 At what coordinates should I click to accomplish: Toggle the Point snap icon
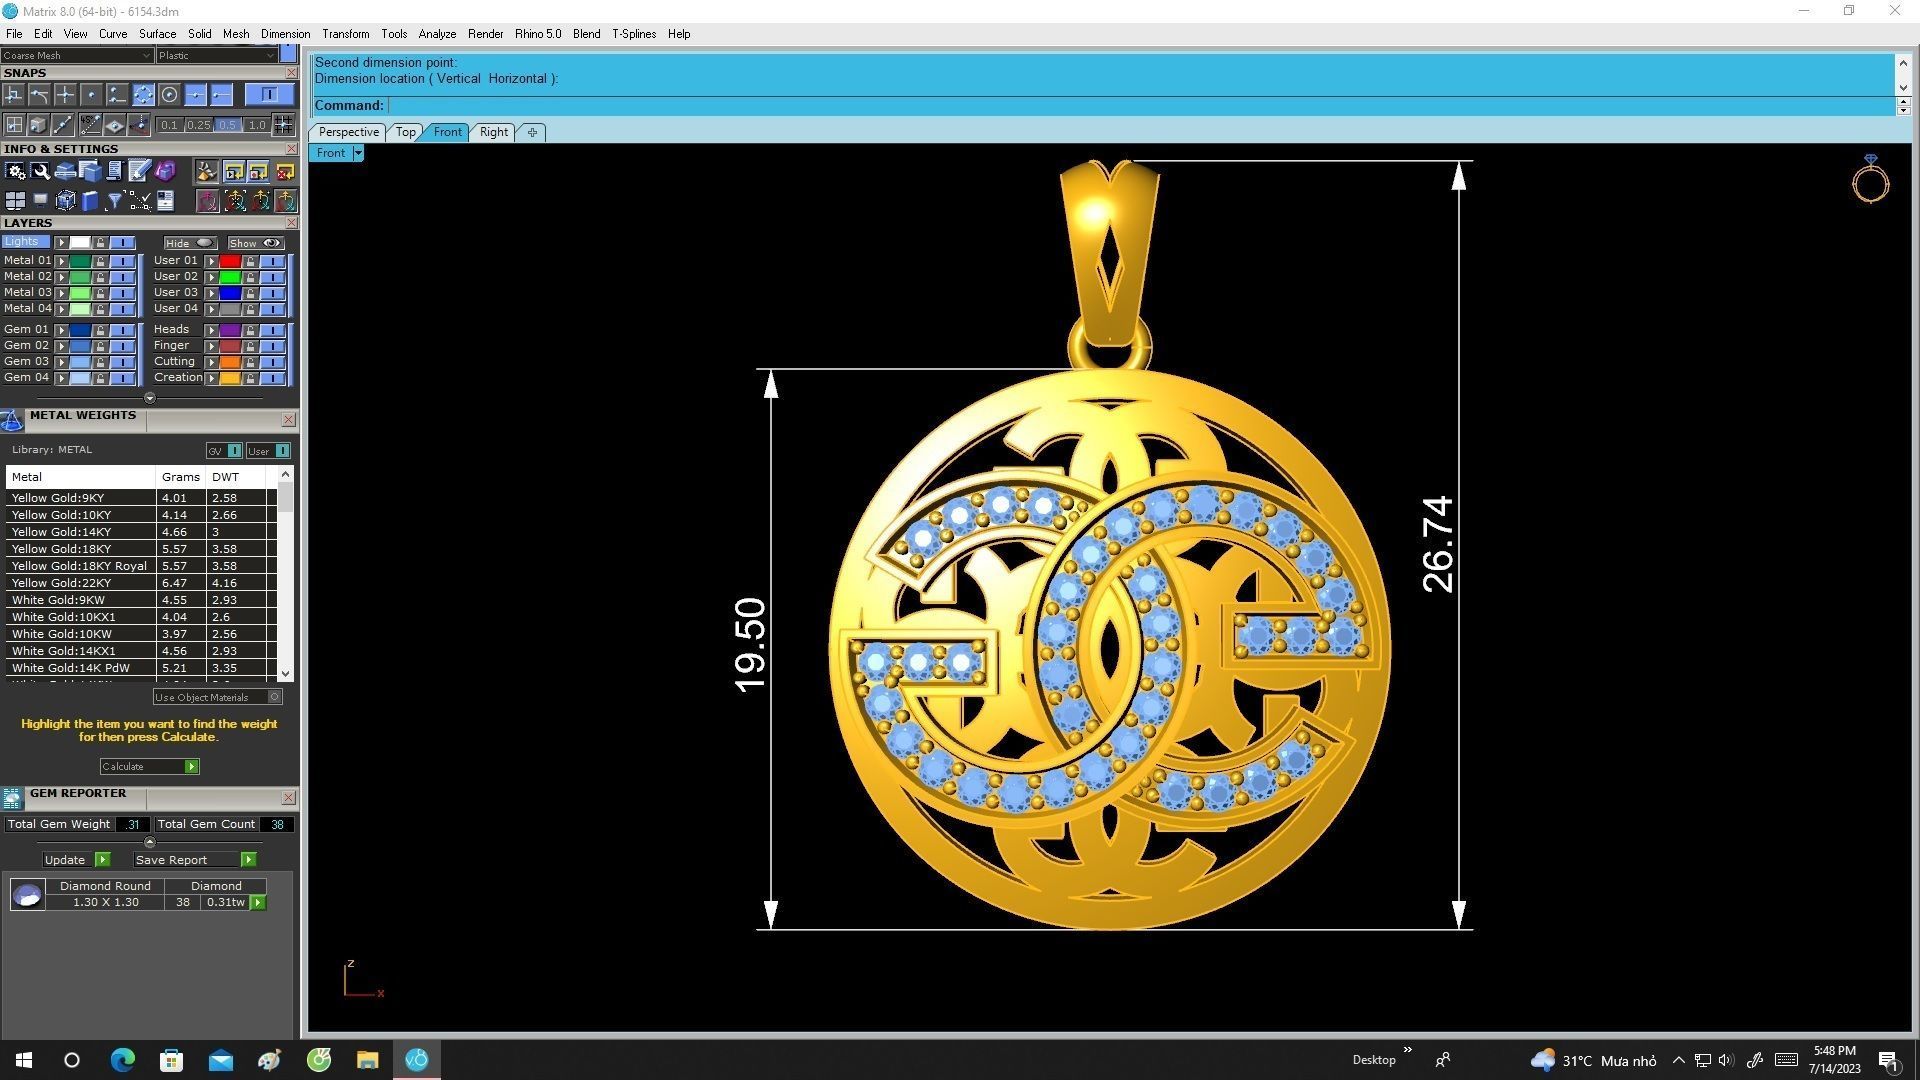[x=91, y=95]
